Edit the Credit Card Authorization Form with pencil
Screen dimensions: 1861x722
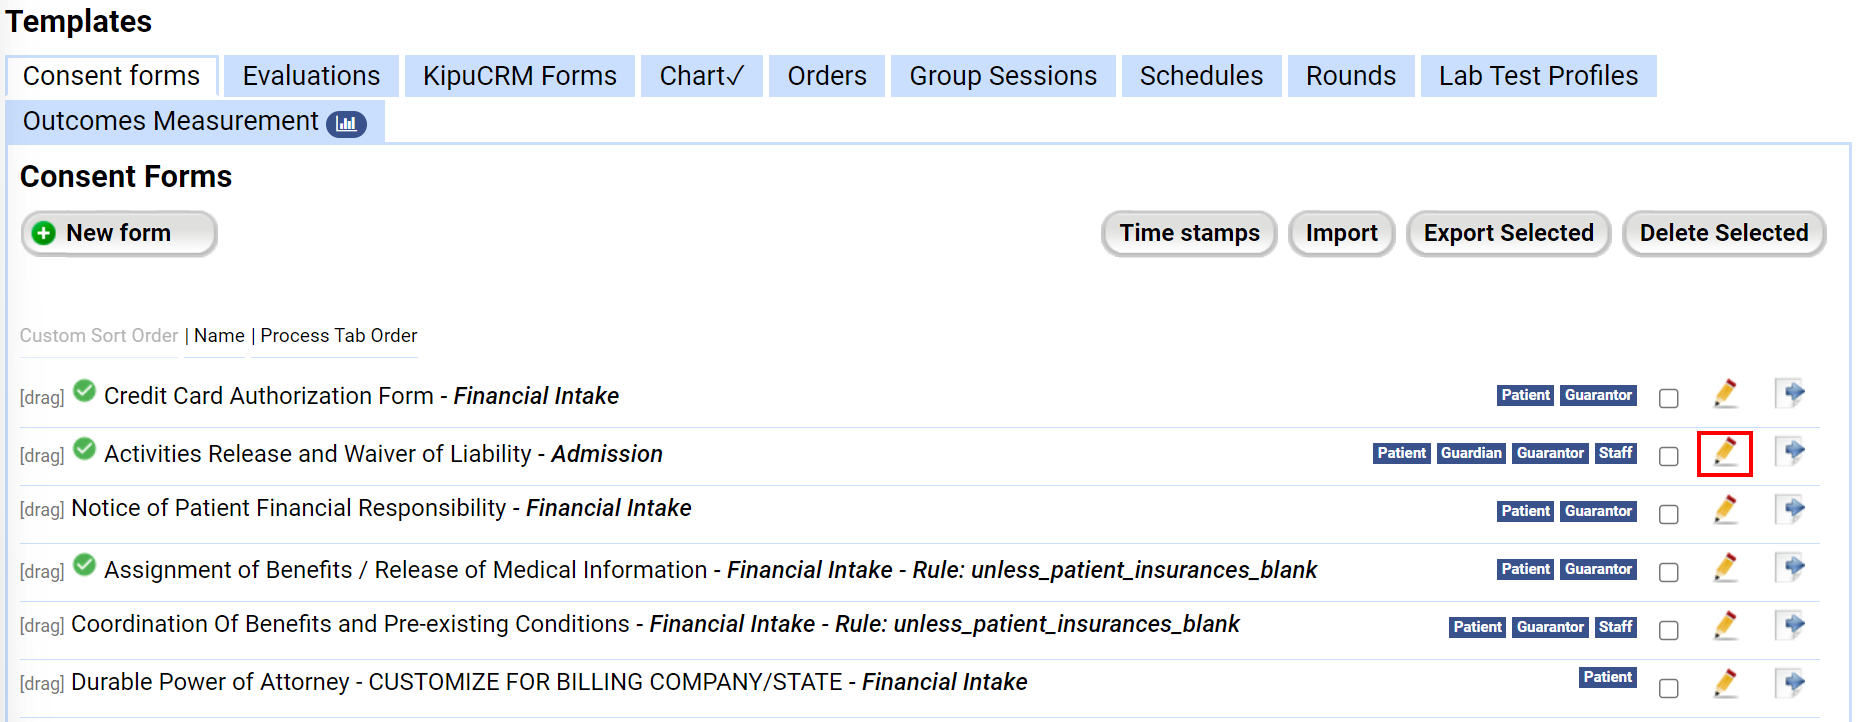(x=1725, y=394)
